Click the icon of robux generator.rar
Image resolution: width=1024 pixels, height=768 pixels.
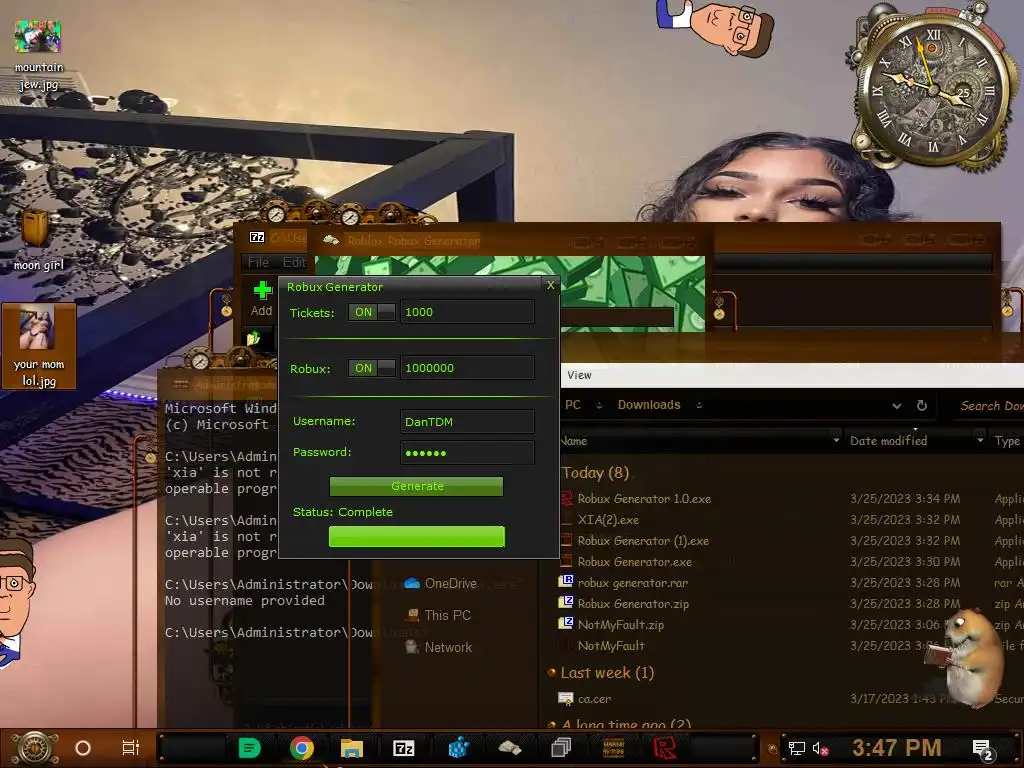point(566,581)
